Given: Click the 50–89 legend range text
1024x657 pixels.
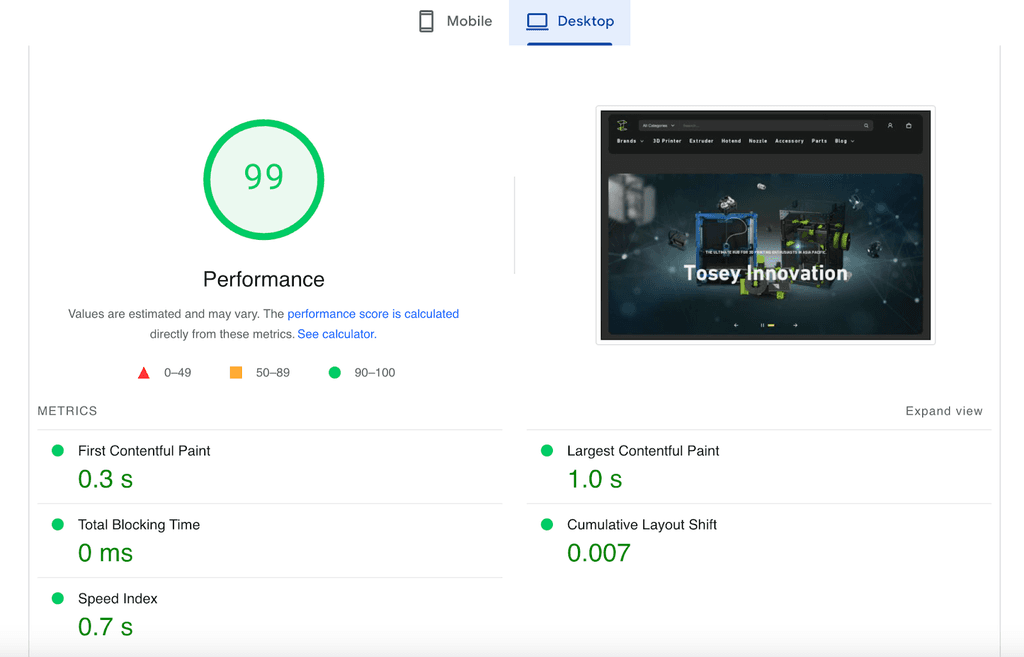Looking at the screenshot, I should click(272, 373).
